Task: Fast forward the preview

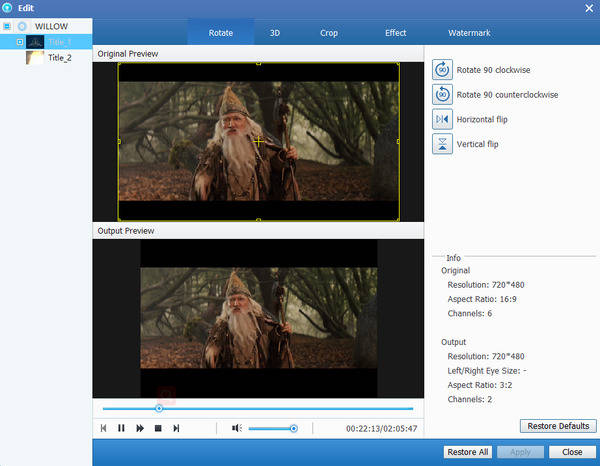Action: tap(140, 428)
